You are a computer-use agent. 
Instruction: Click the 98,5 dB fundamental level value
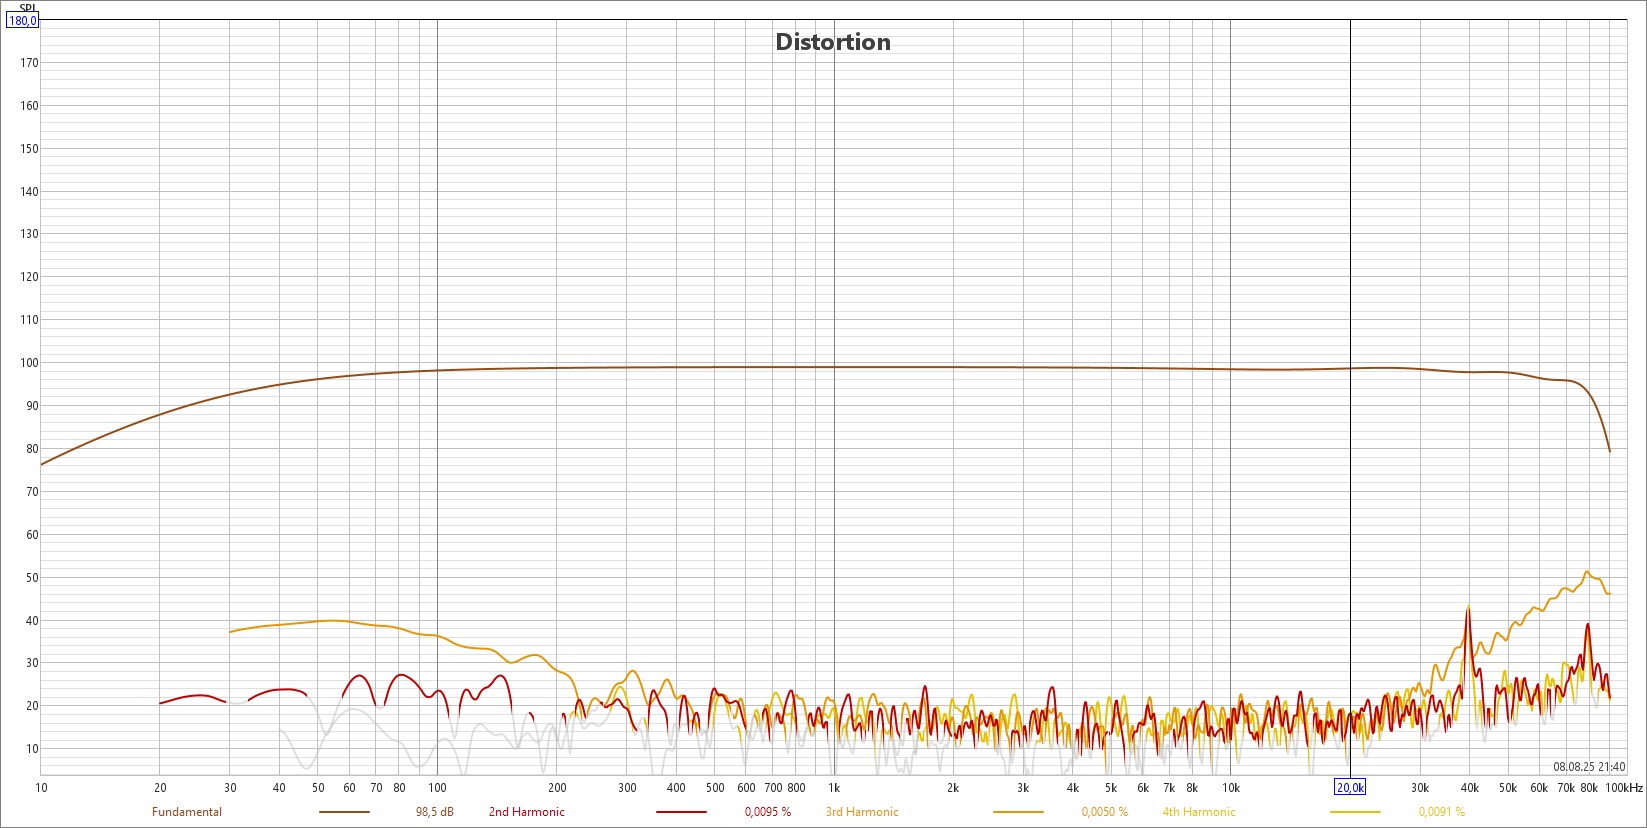pos(435,812)
